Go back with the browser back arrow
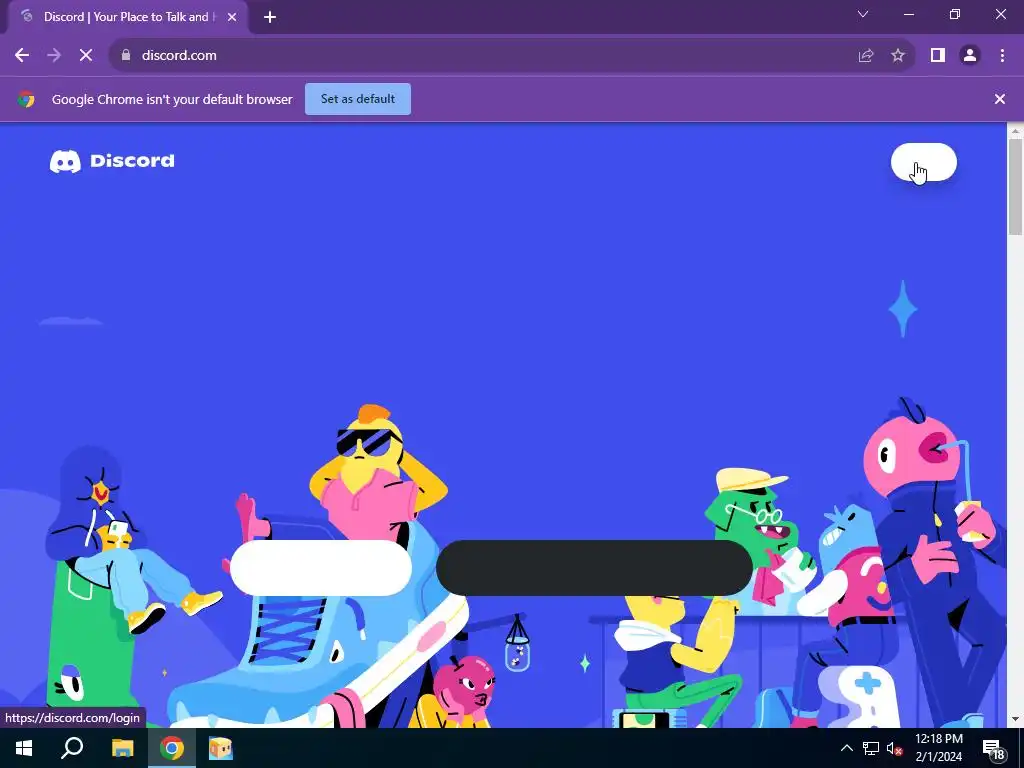 (x=22, y=56)
